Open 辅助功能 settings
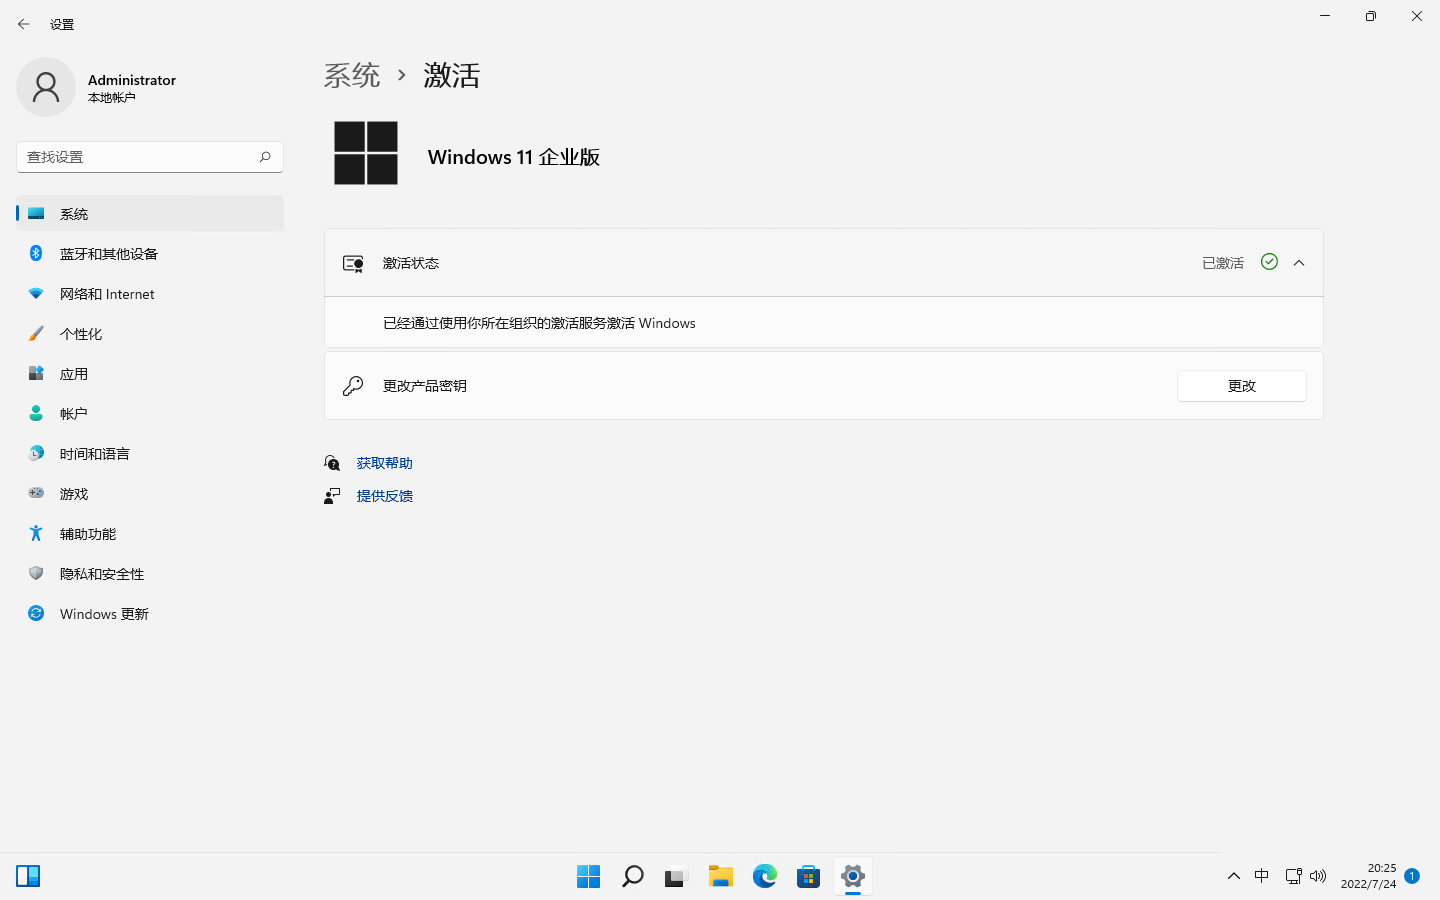 pyautogui.click(x=150, y=534)
